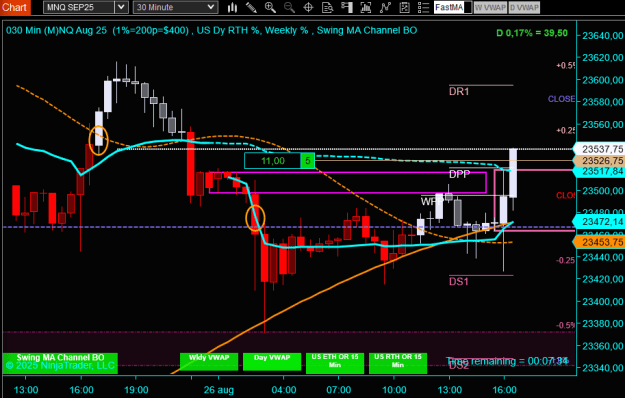
Task: Click the 26 aug date axis label
Action: coord(219,390)
